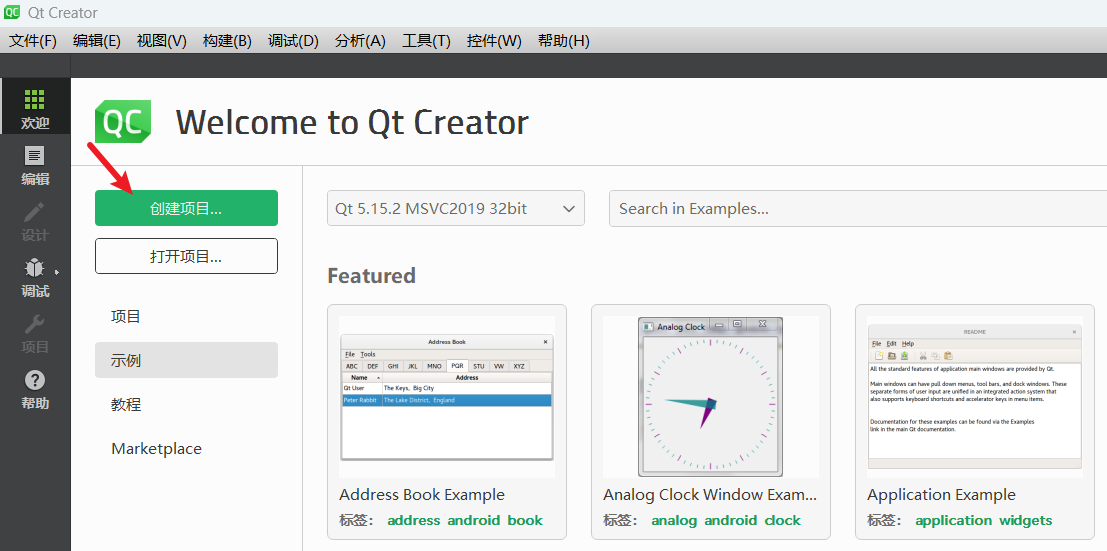Click the 'book' tag link
Image resolution: width=1107 pixels, height=551 pixels.
tap(525, 521)
